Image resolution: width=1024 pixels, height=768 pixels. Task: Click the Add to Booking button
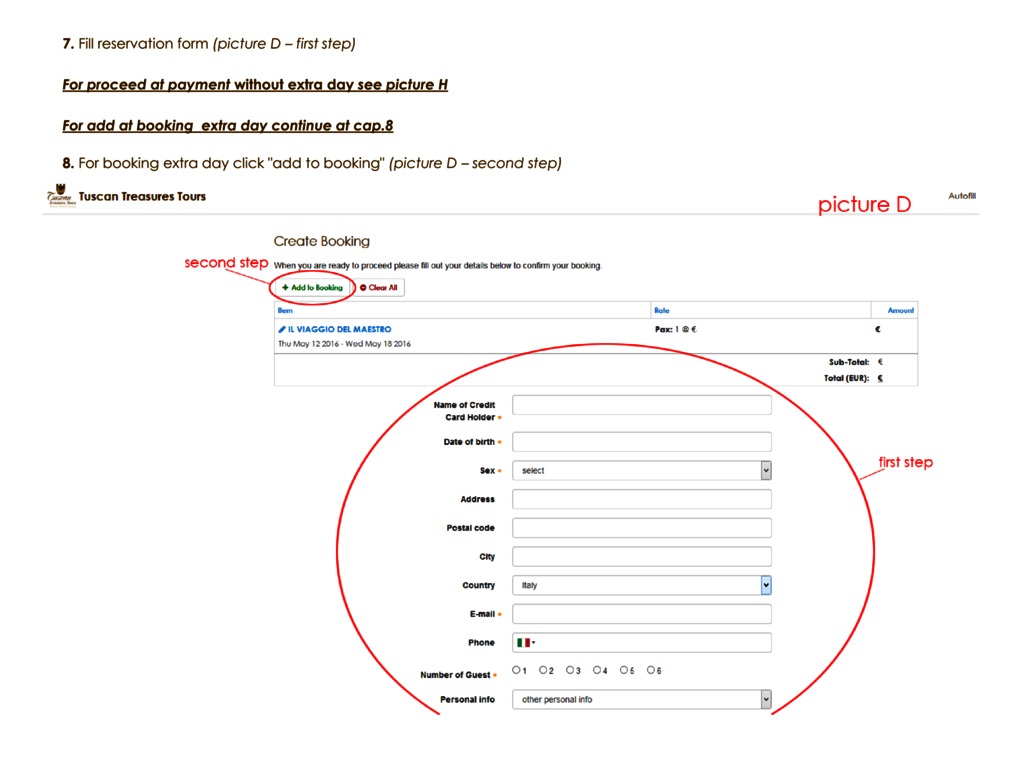point(312,287)
